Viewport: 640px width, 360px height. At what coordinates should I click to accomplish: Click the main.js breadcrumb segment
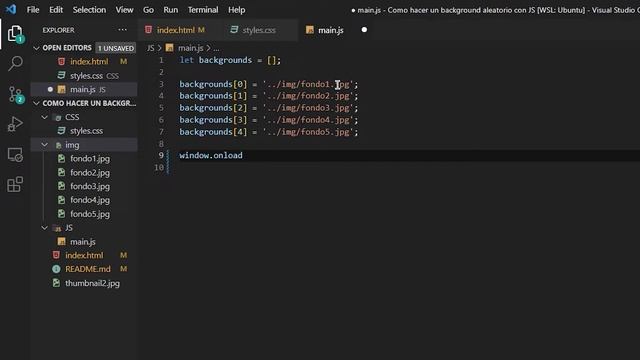coord(190,48)
